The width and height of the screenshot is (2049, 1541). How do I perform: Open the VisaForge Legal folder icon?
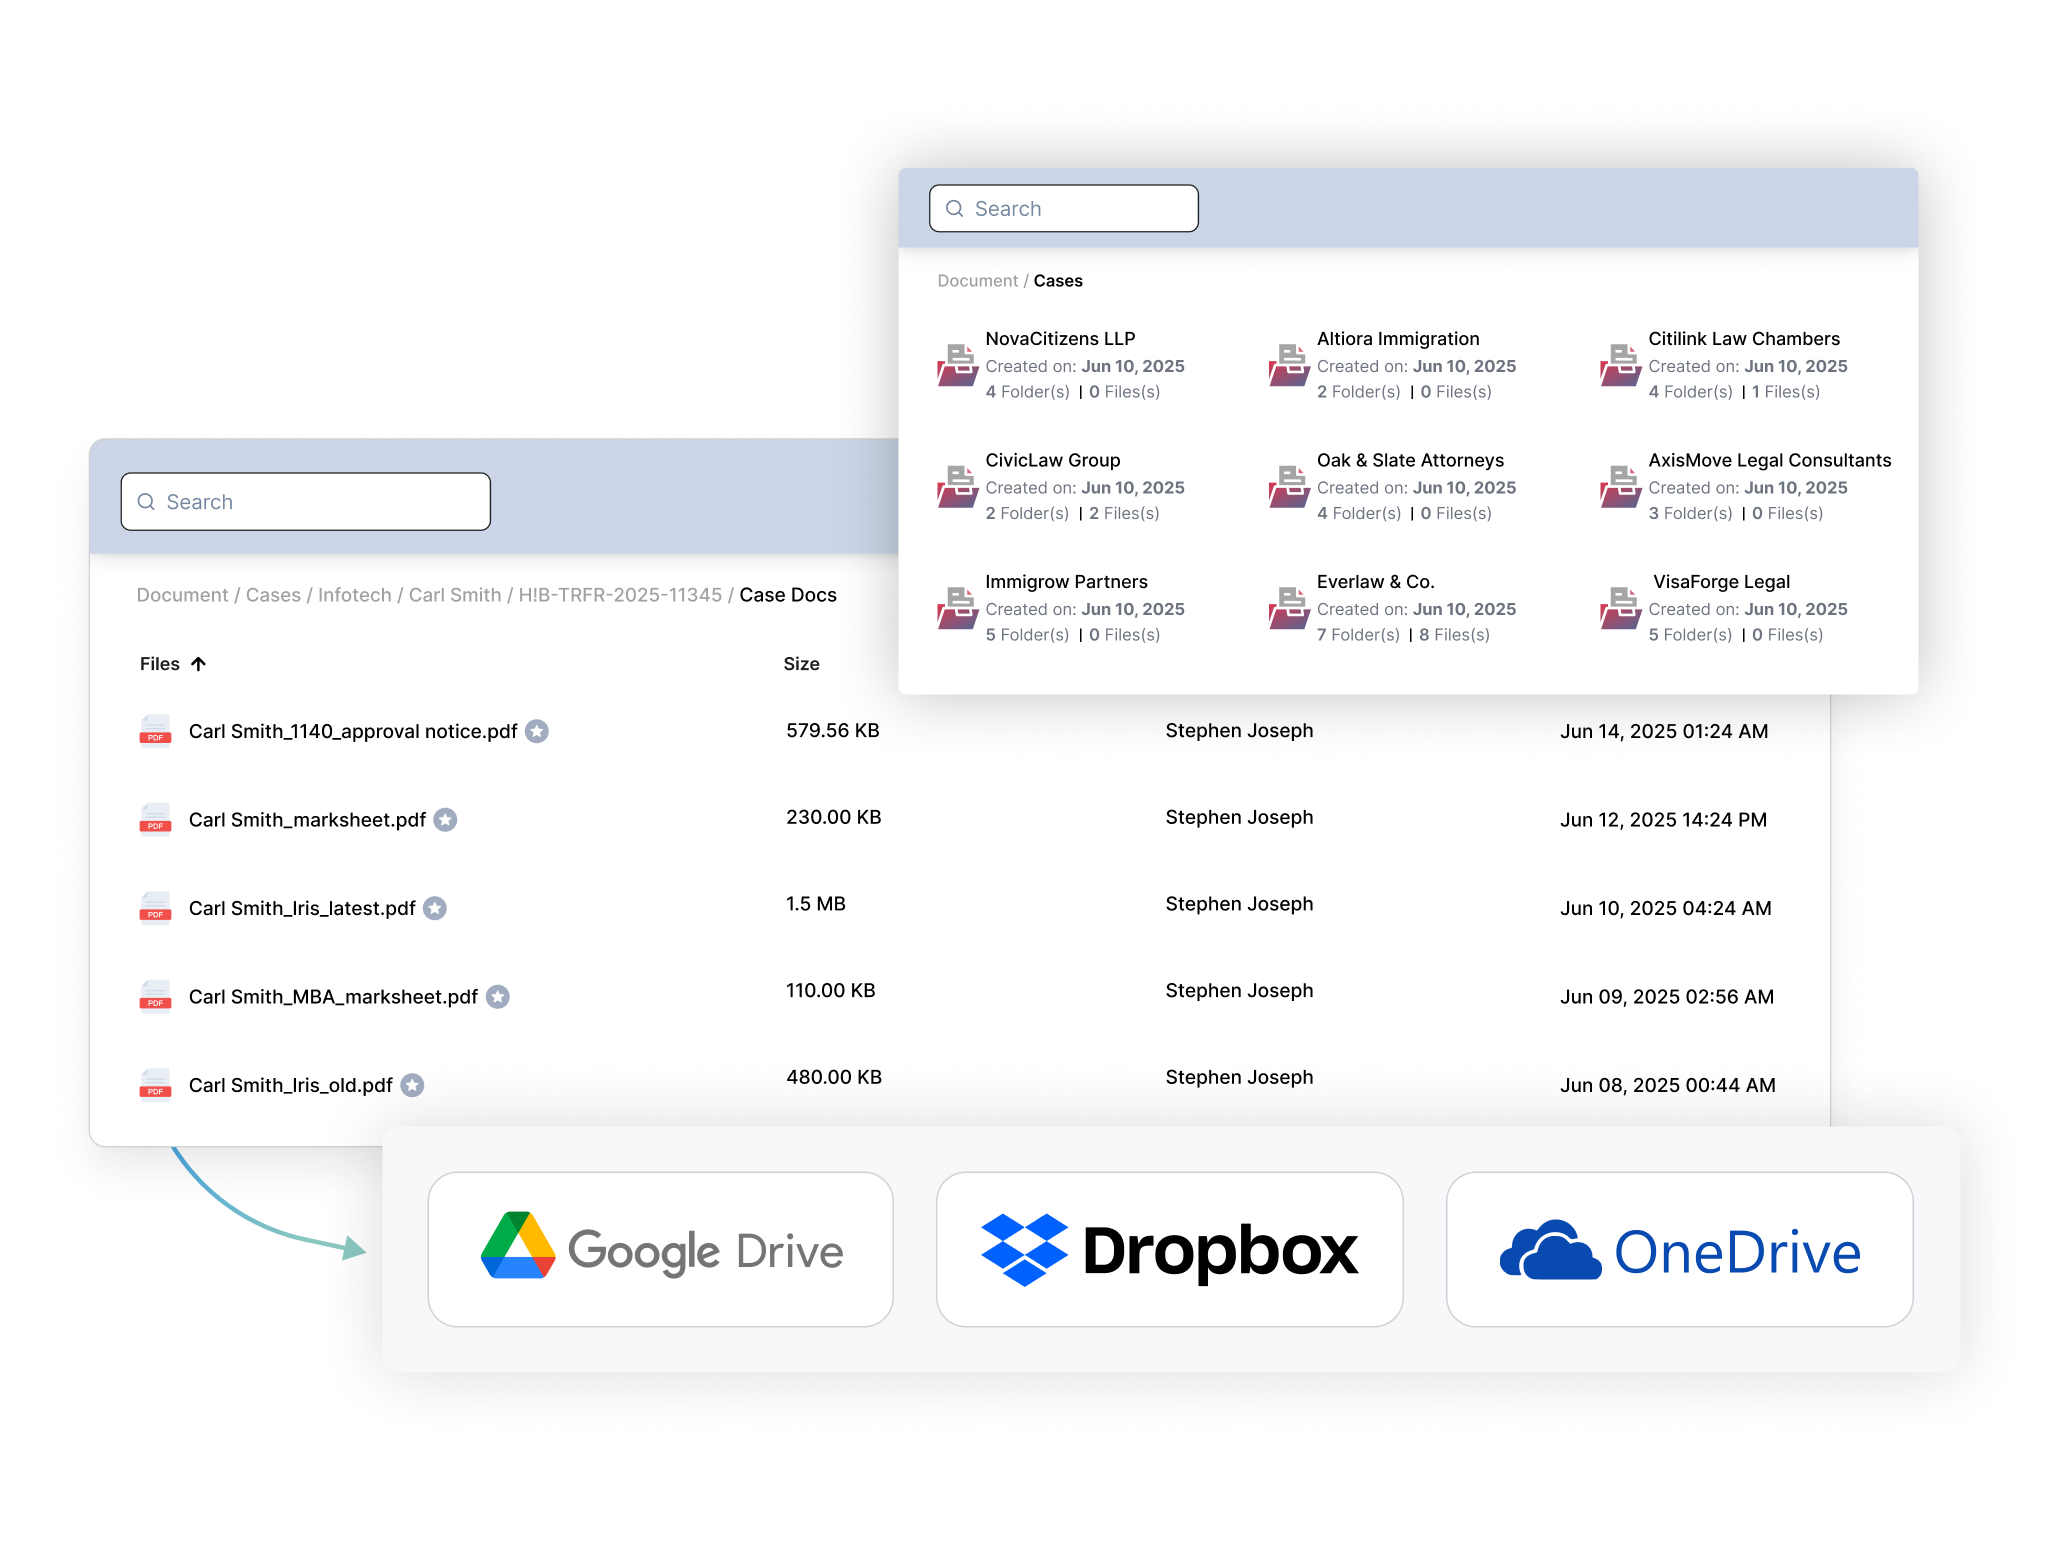[1621, 608]
